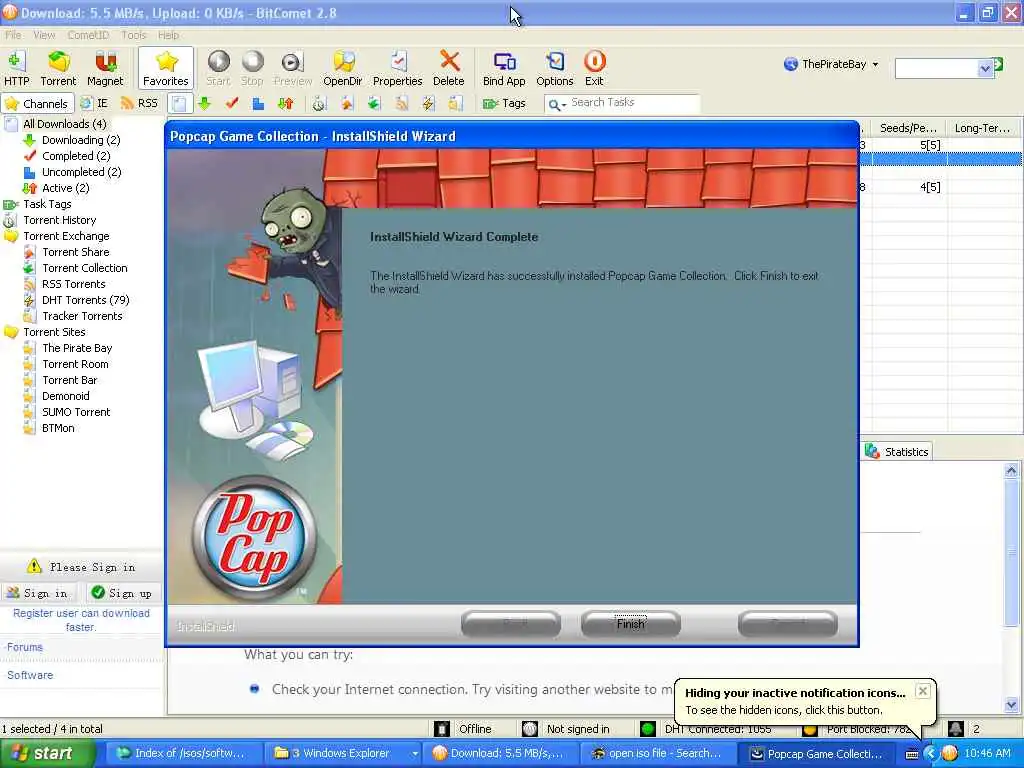Open the File menu

(13, 35)
